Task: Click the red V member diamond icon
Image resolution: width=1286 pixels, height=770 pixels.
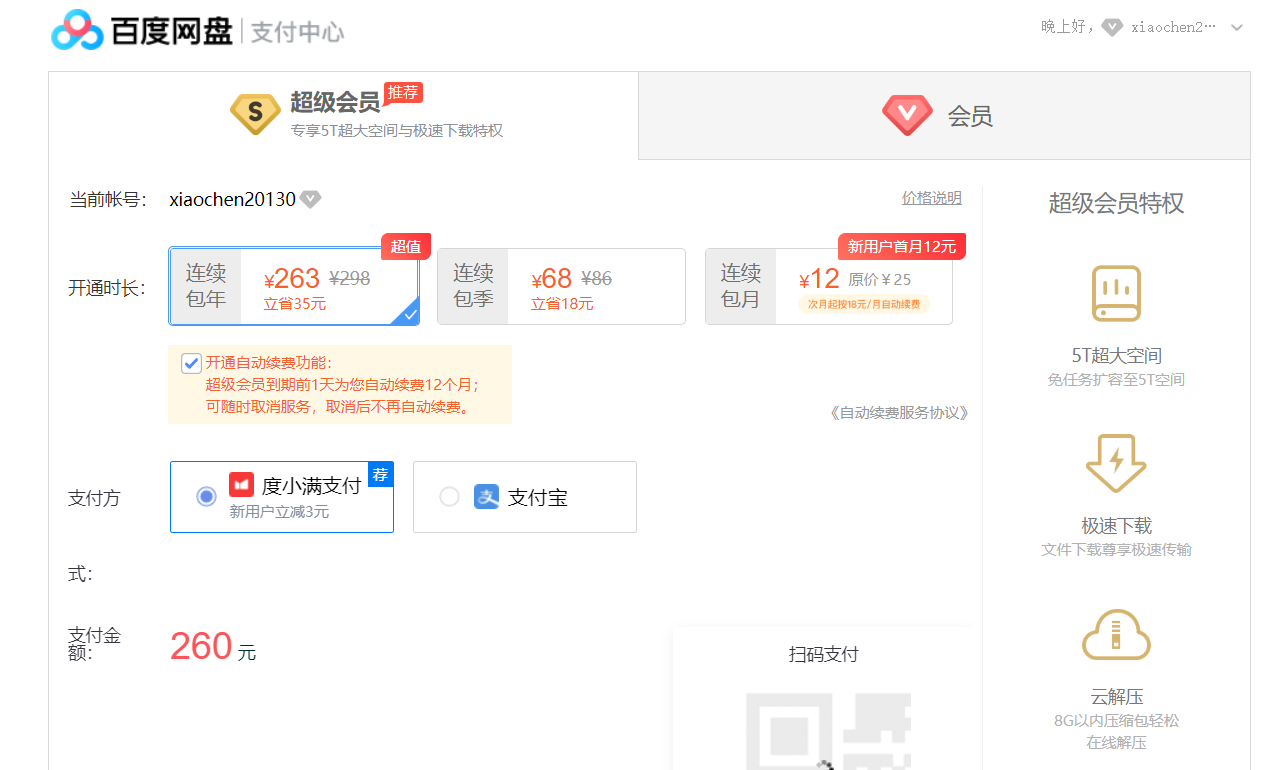Action: [x=907, y=115]
